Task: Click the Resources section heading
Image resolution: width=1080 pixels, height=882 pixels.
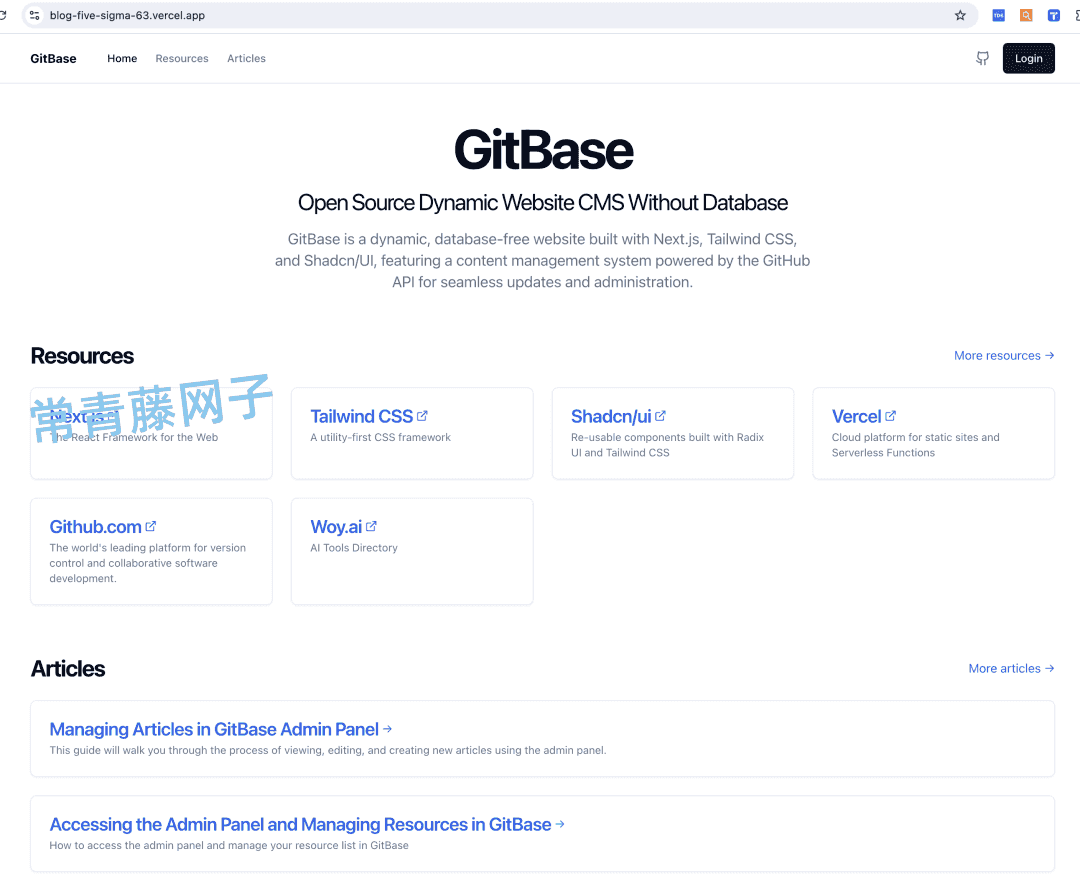Action: 82,355
